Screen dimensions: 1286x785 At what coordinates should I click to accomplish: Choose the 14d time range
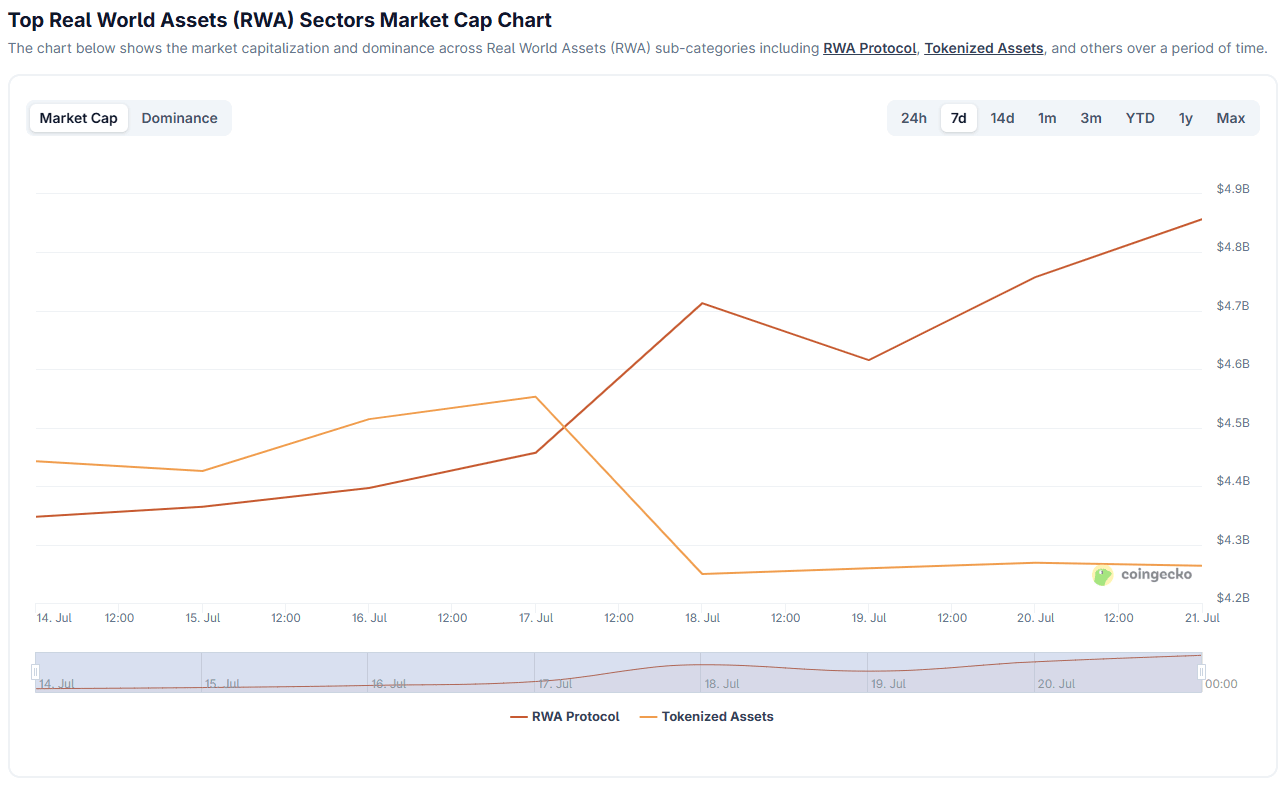[1003, 118]
